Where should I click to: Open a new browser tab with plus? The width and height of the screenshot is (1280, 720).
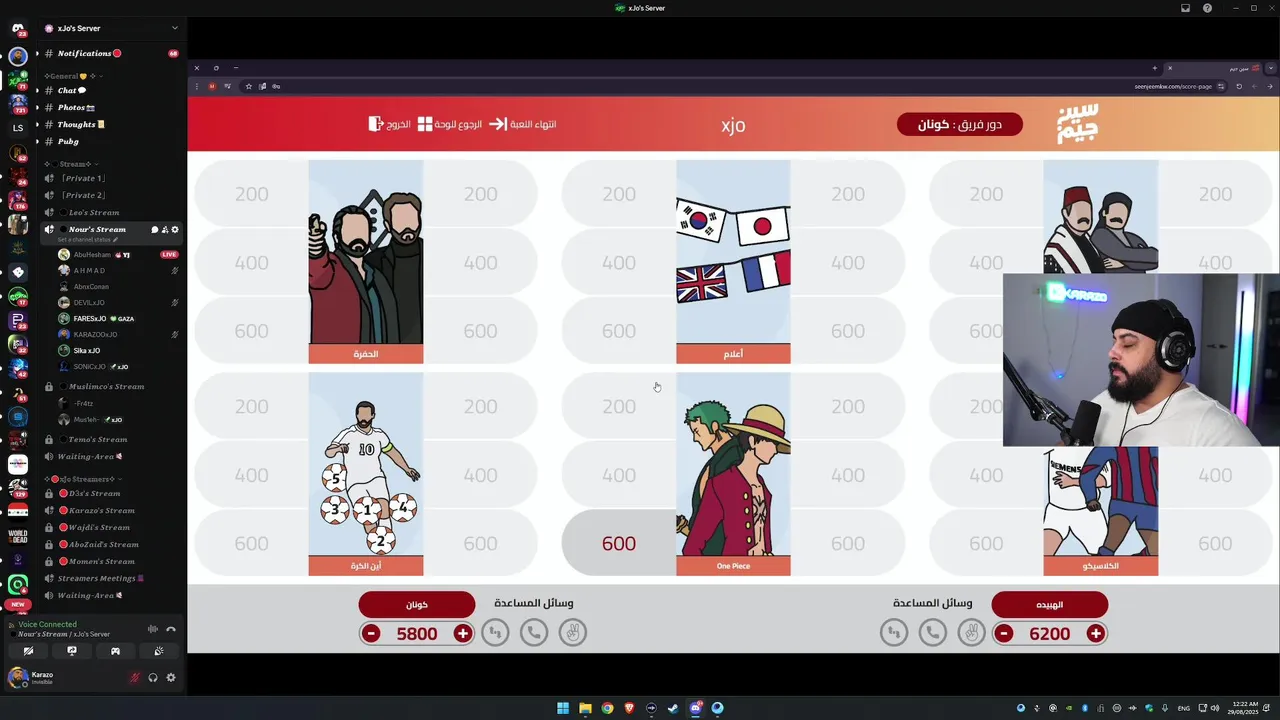point(1154,68)
